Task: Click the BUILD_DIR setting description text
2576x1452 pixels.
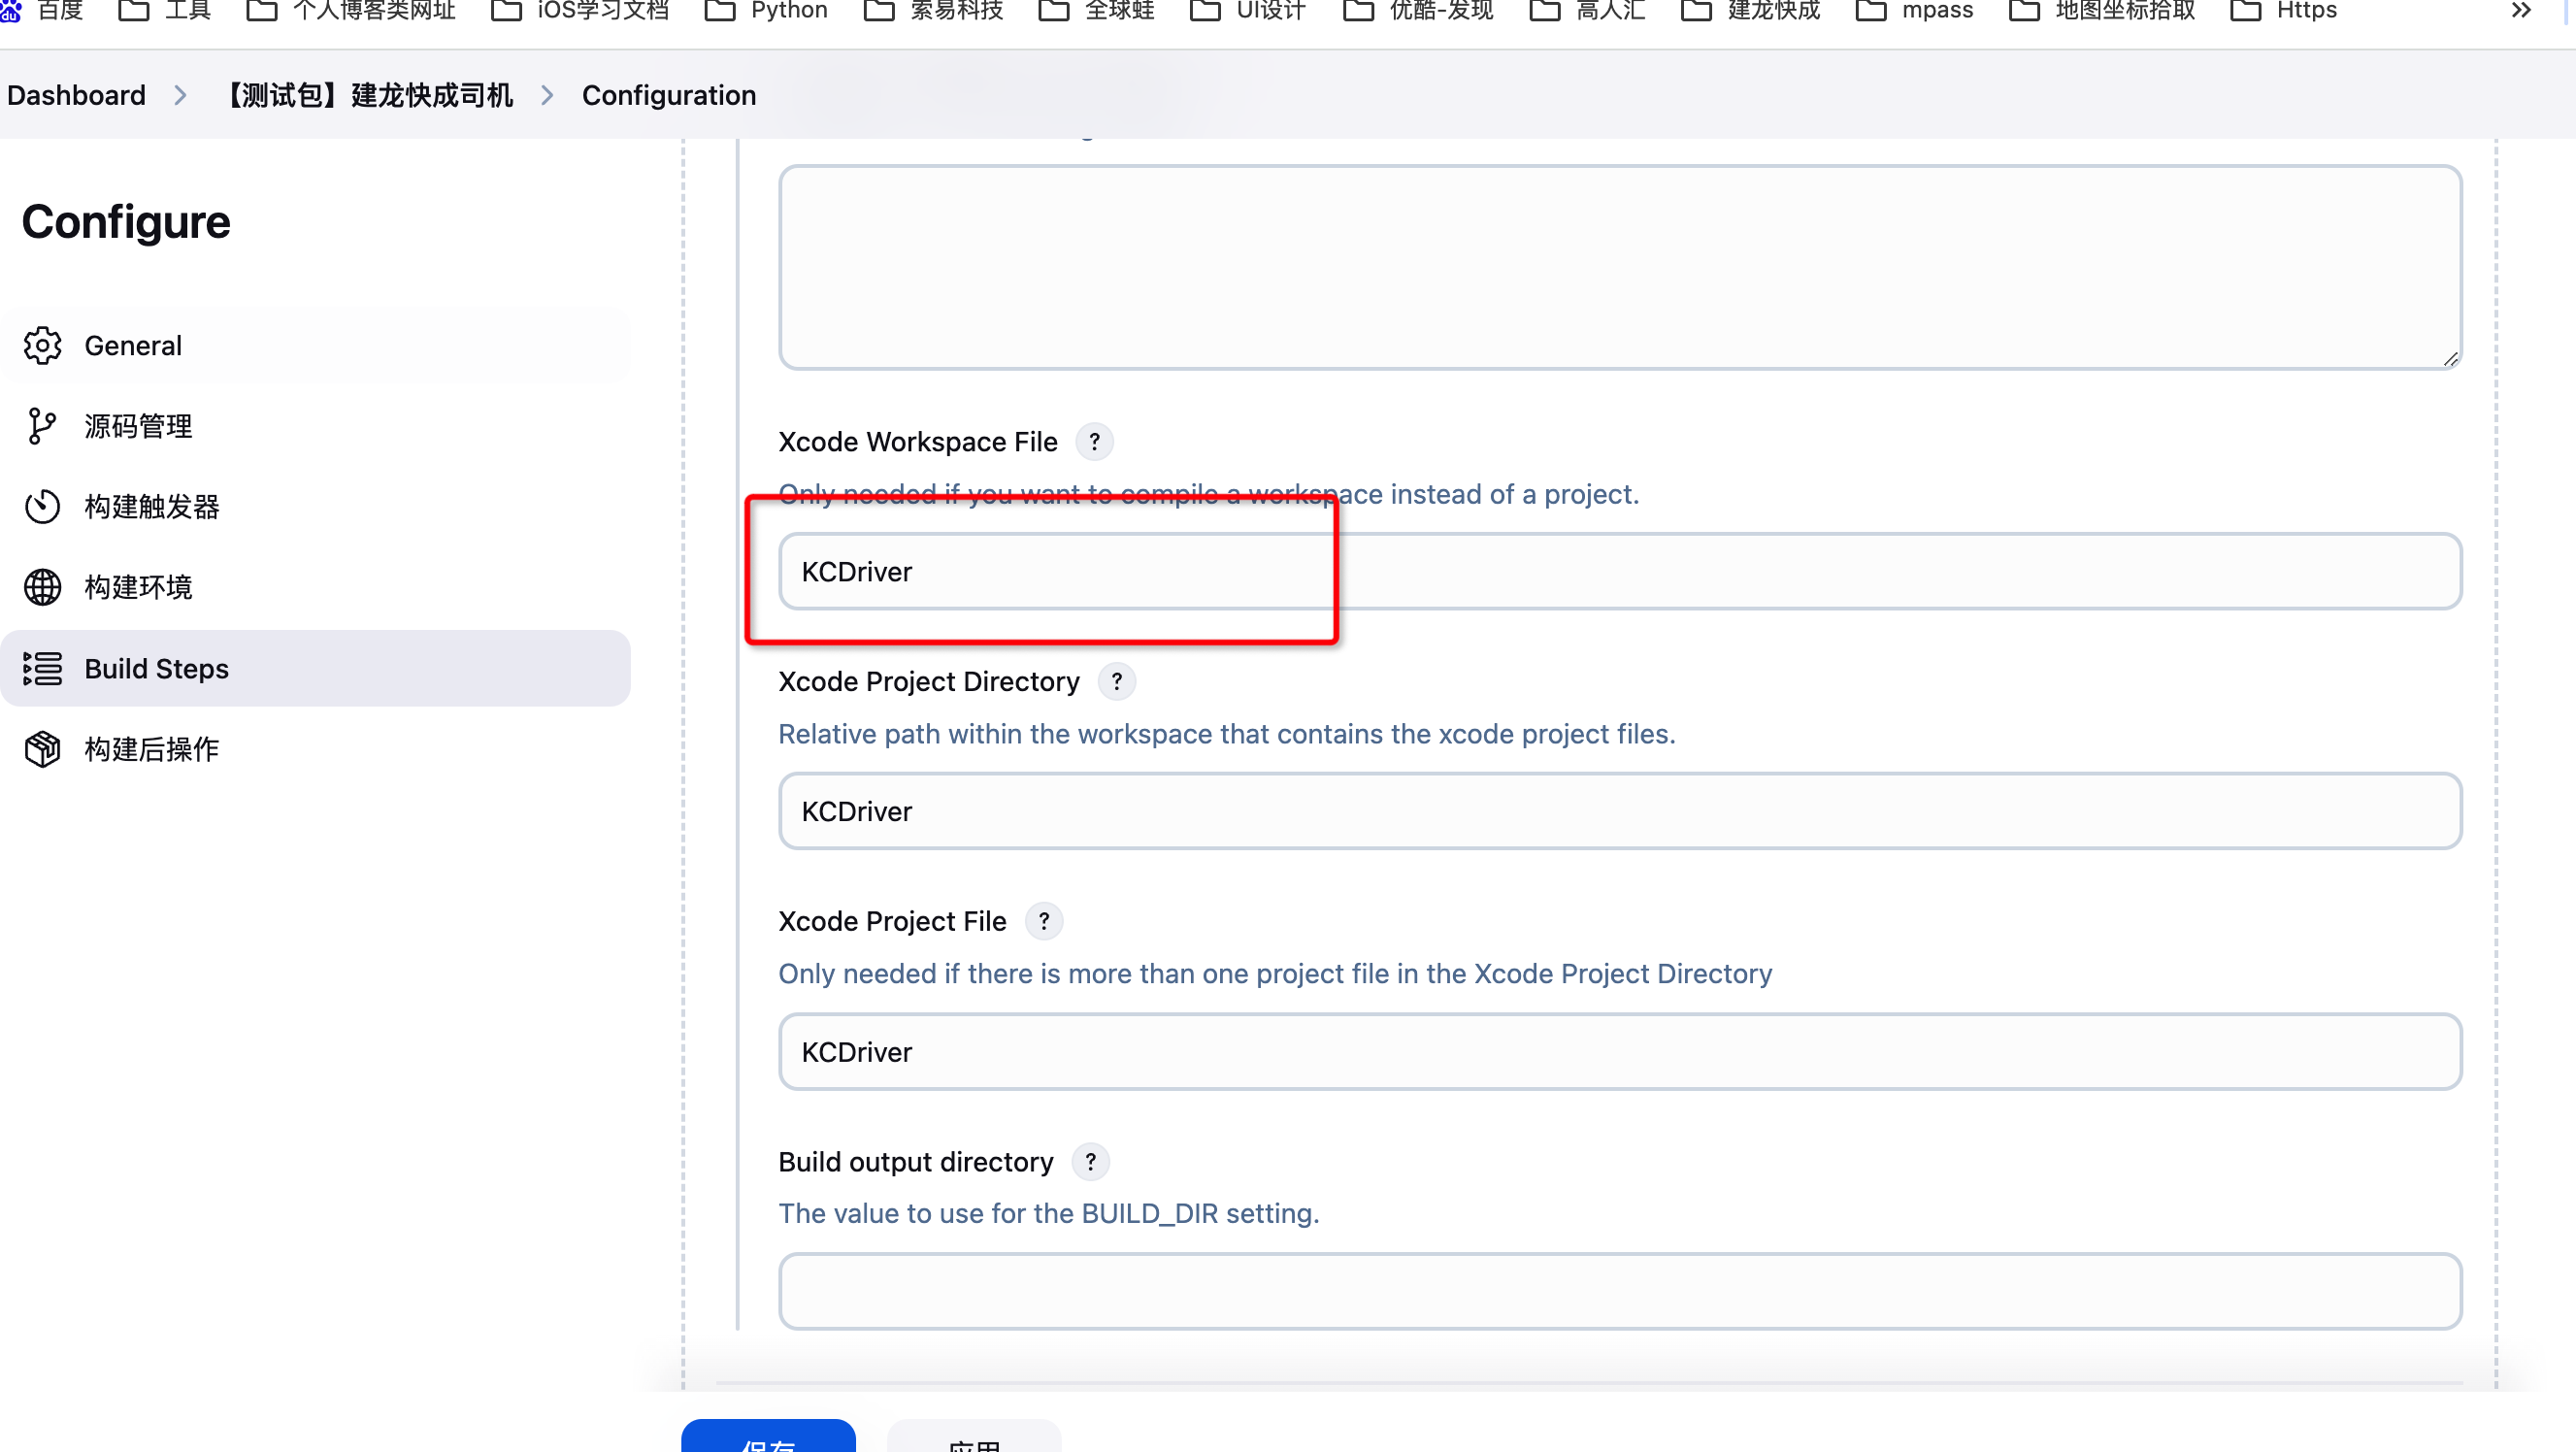Action: point(1049,1213)
